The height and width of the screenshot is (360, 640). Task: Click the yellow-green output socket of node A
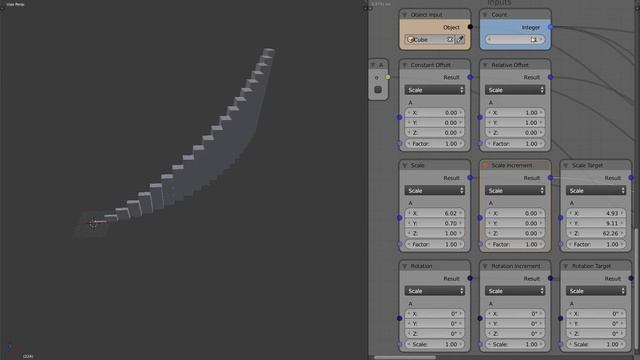point(388,77)
